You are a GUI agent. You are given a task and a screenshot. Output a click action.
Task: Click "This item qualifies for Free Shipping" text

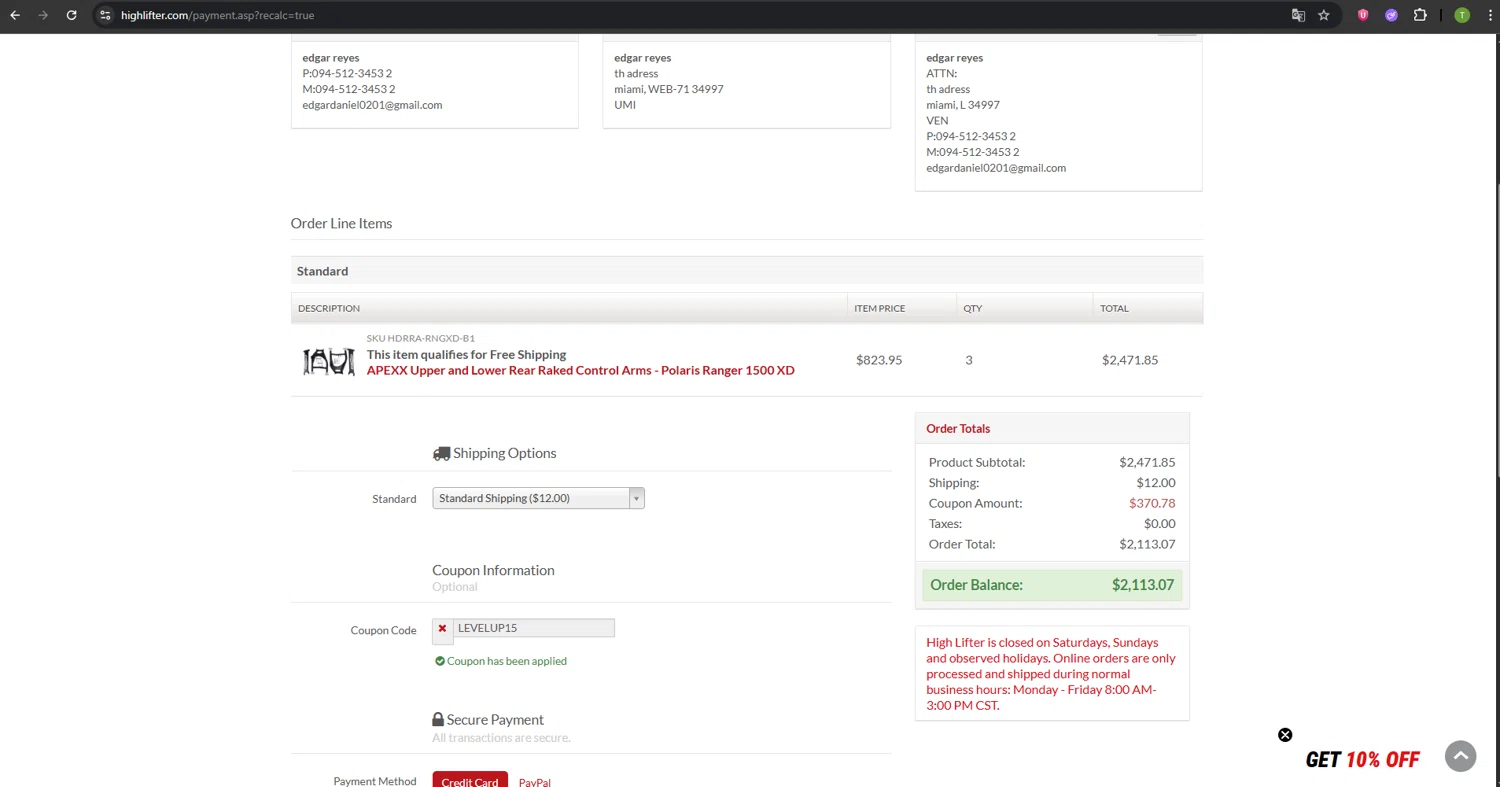466,354
